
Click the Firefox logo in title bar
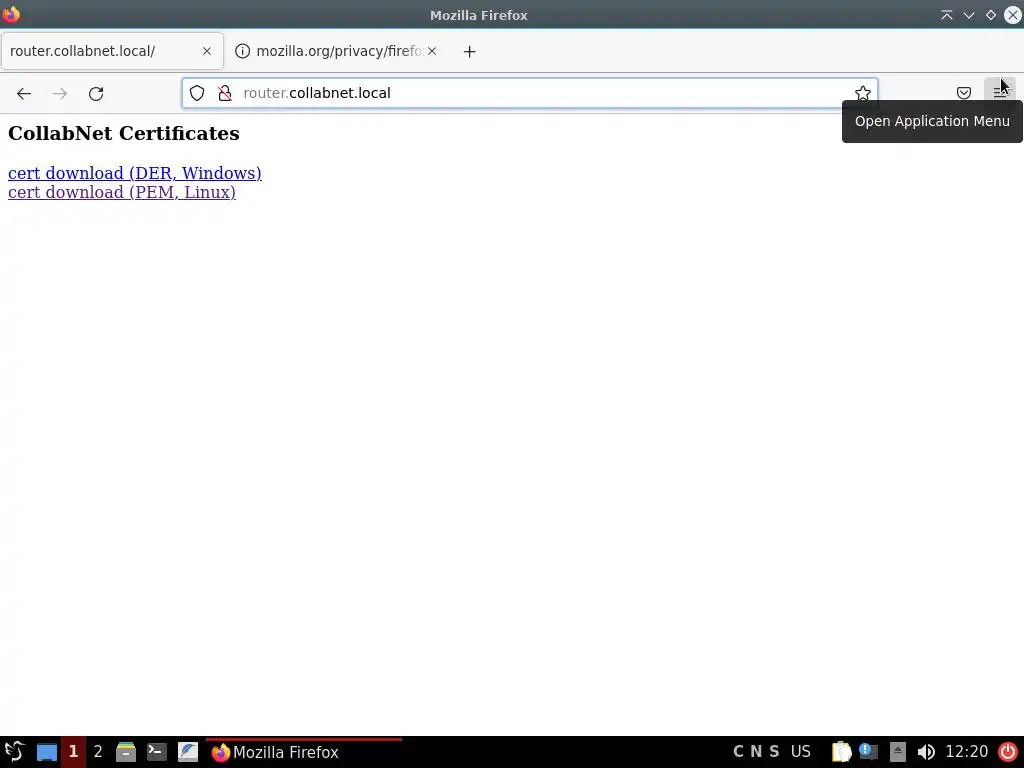coord(11,14)
